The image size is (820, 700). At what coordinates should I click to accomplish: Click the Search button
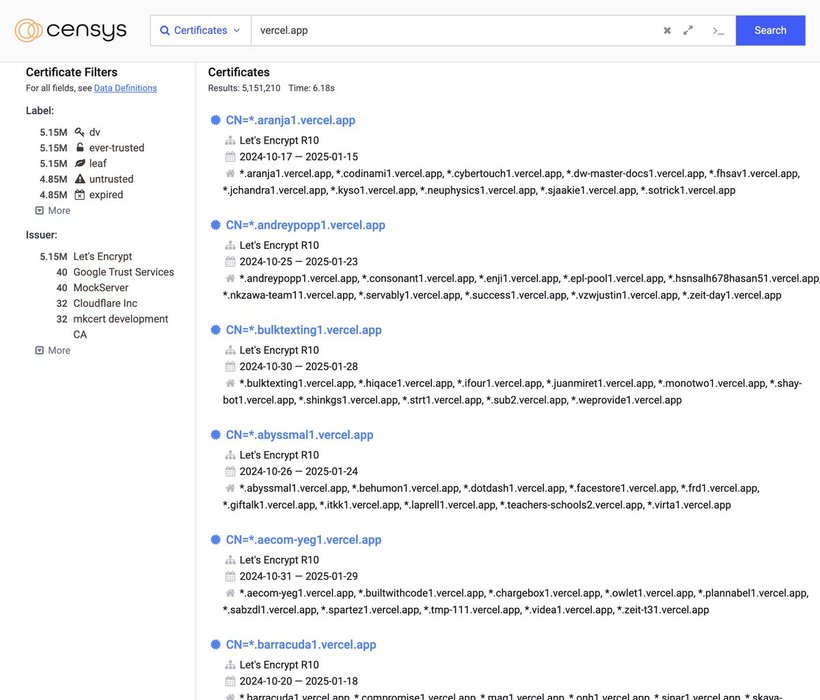[770, 30]
